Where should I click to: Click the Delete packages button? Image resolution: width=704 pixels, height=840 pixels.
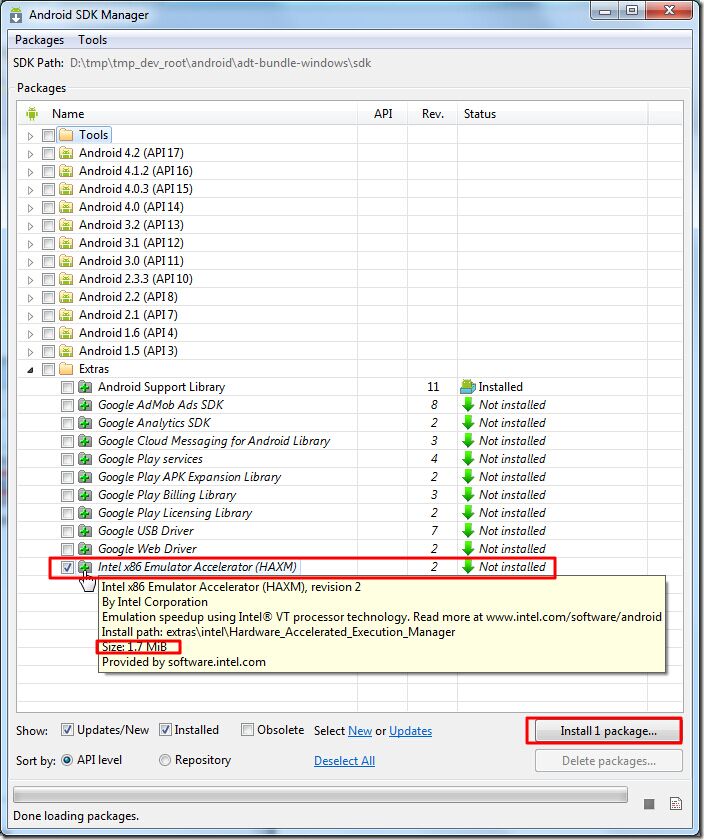pos(609,761)
